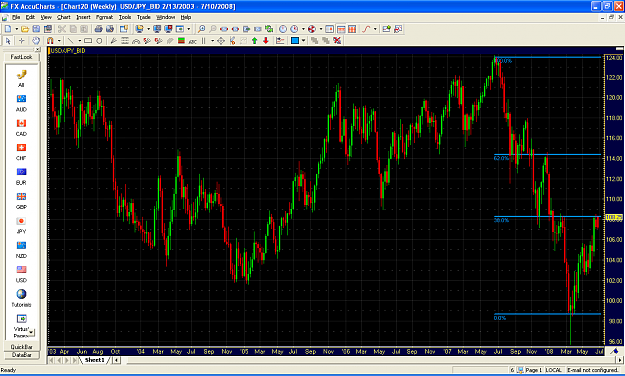Click the Print icon
The width and height of the screenshot is (625, 376).
click(98, 29)
